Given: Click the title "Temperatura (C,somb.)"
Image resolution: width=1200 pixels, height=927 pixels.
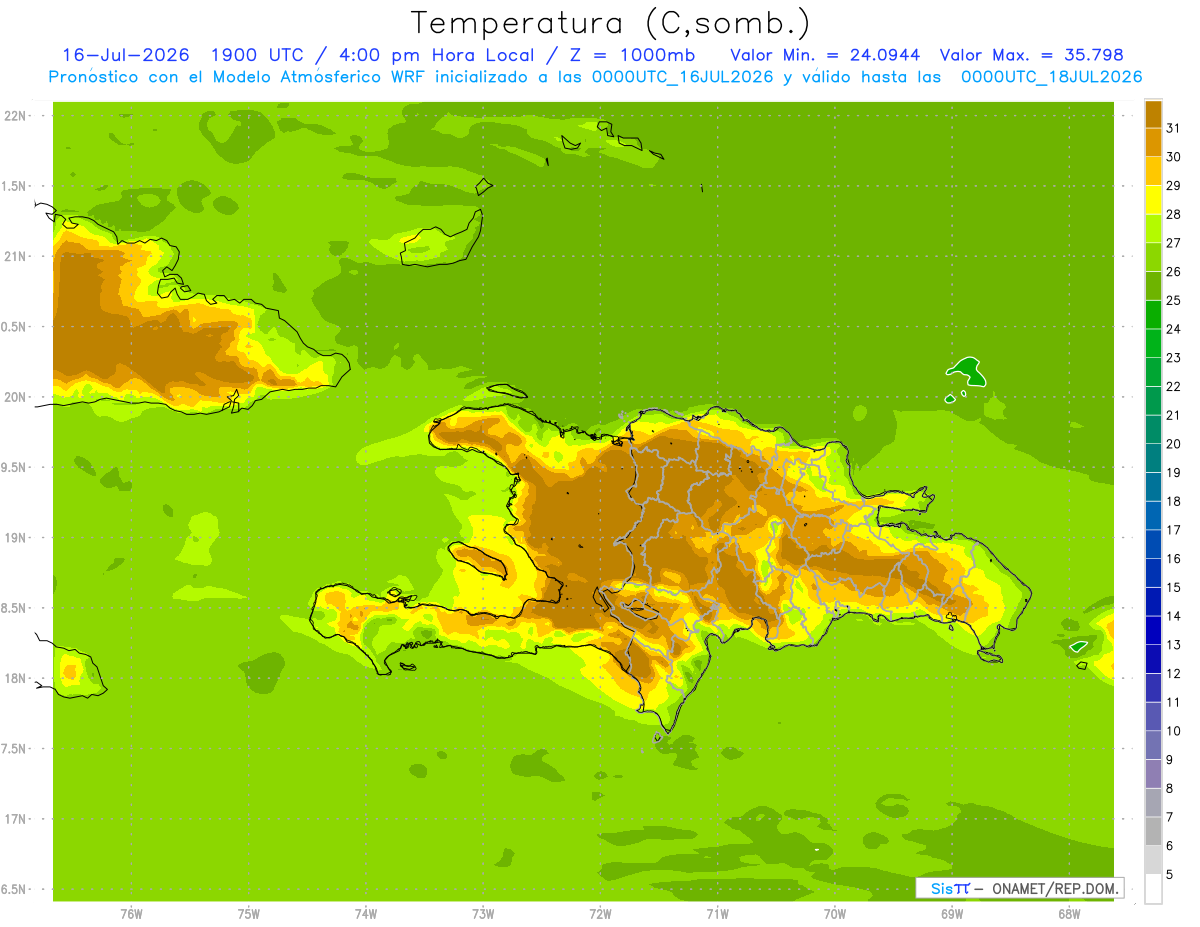Looking at the screenshot, I should pyautogui.click(x=611, y=23).
